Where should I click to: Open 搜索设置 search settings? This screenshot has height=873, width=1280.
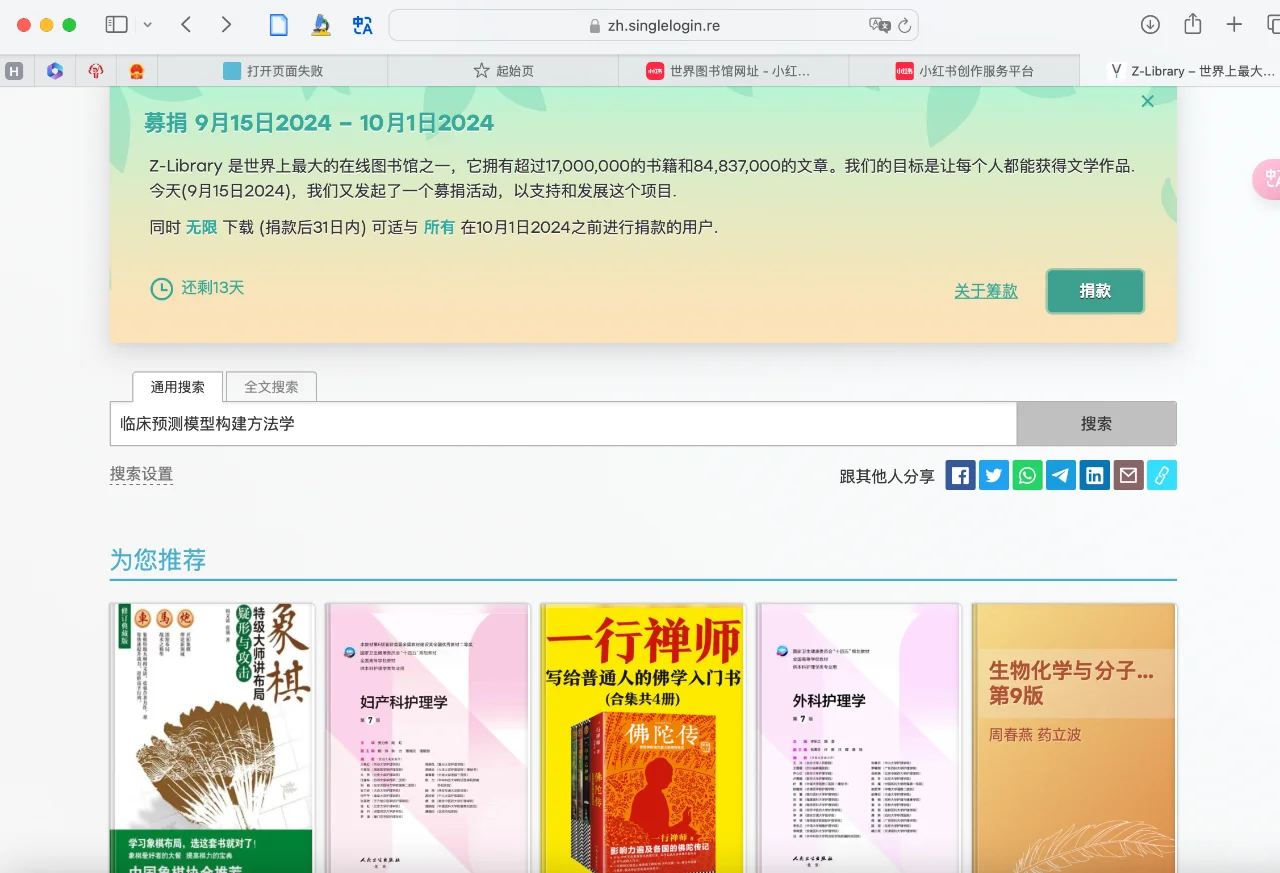pos(141,474)
